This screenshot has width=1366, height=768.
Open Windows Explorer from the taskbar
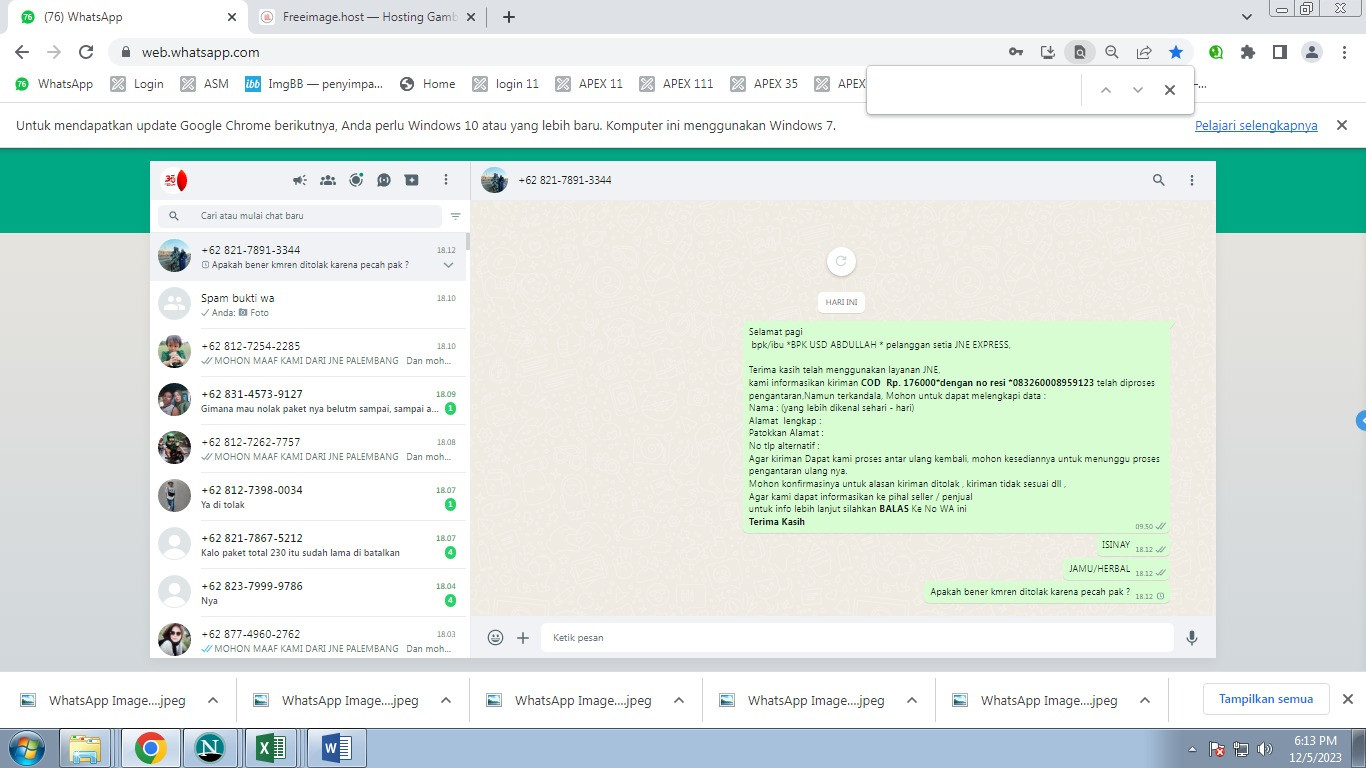point(86,748)
